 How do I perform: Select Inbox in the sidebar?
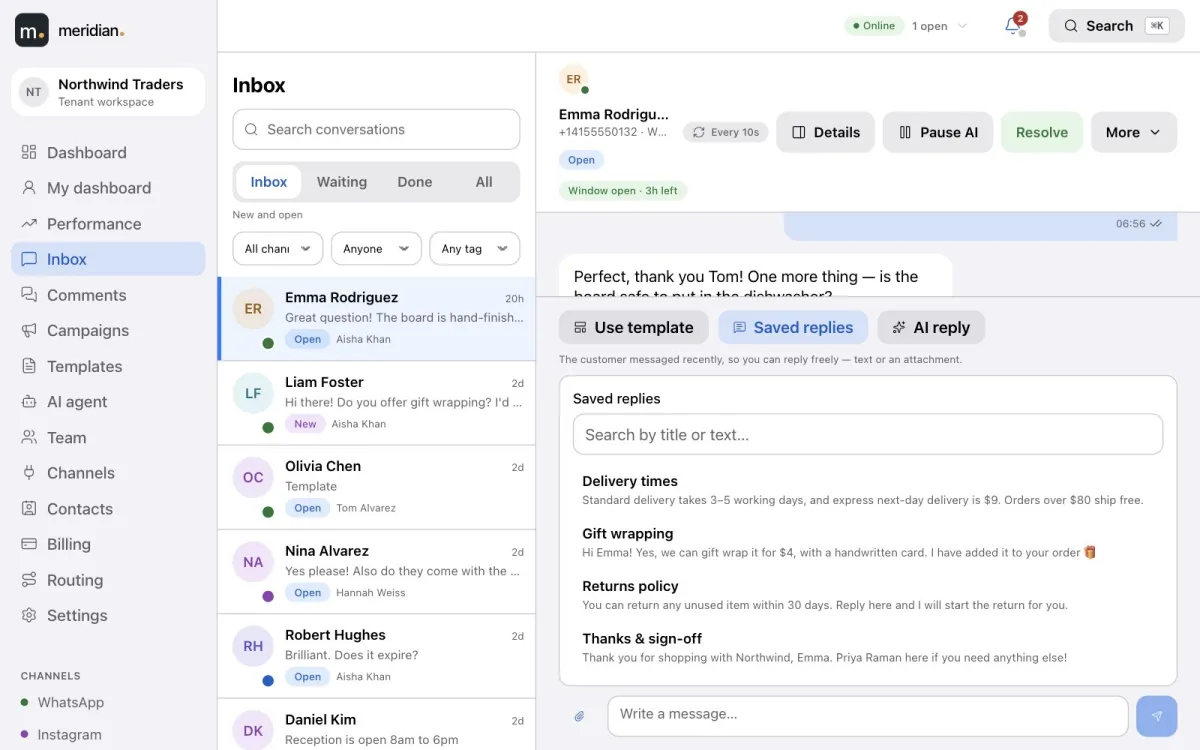click(x=108, y=259)
